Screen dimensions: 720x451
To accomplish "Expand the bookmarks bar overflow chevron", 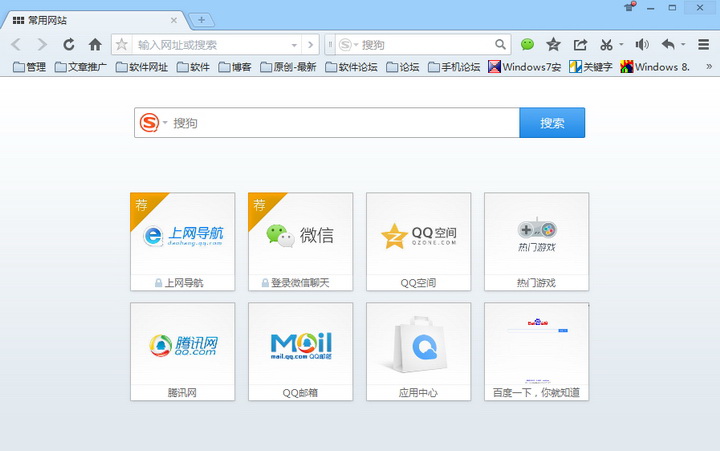I will coord(709,67).
